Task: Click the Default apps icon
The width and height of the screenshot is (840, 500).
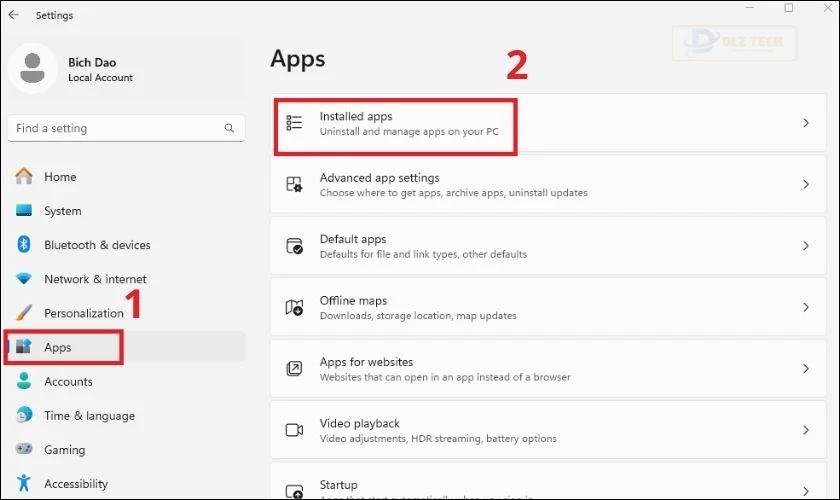Action: [294, 246]
